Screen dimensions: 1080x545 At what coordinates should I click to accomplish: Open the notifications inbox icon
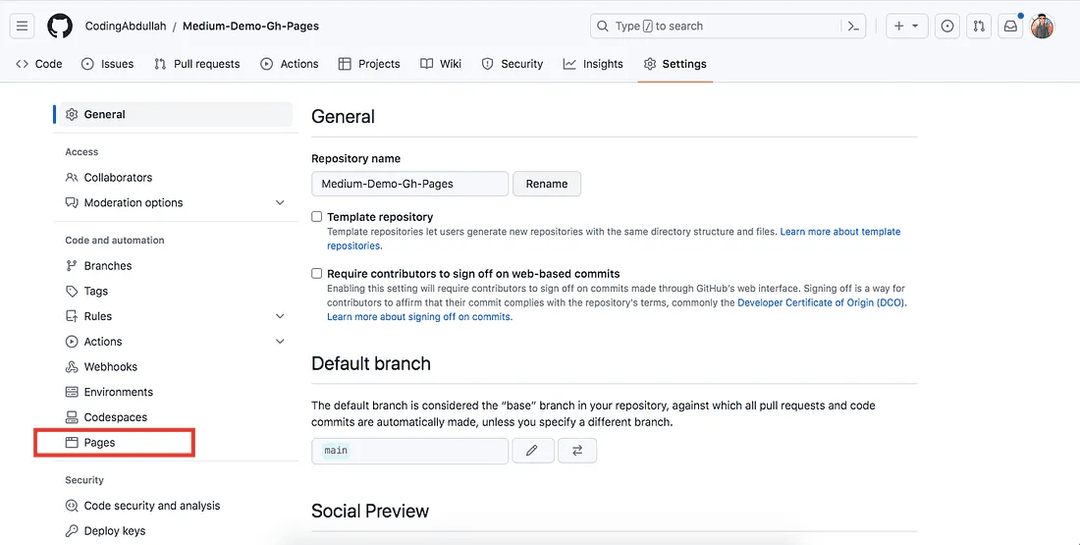(1011, 26)
